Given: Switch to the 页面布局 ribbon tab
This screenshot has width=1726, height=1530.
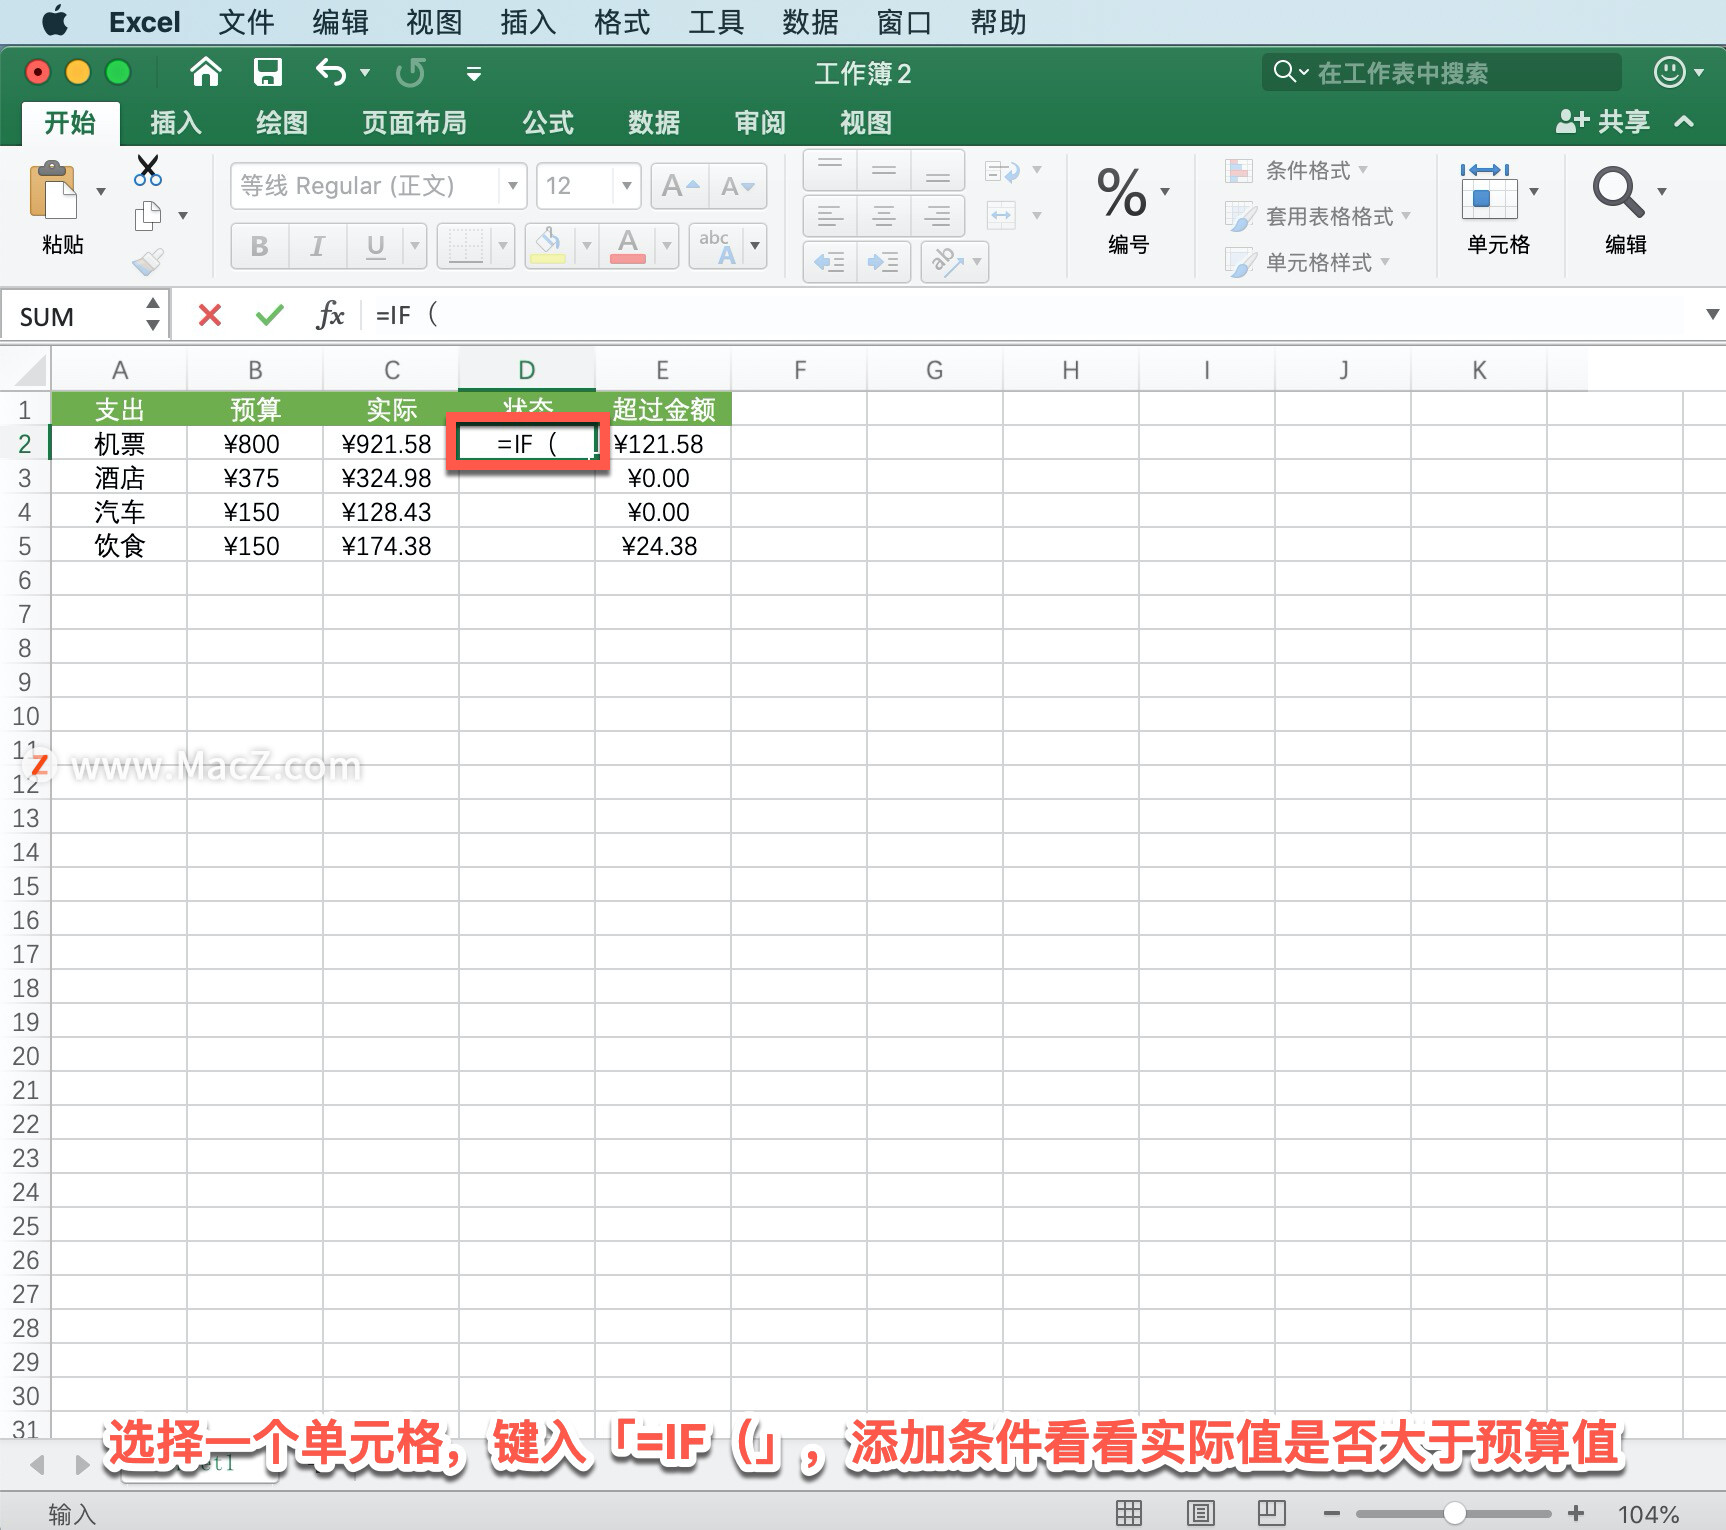Looking at the screenshot, I should [414, 123].
